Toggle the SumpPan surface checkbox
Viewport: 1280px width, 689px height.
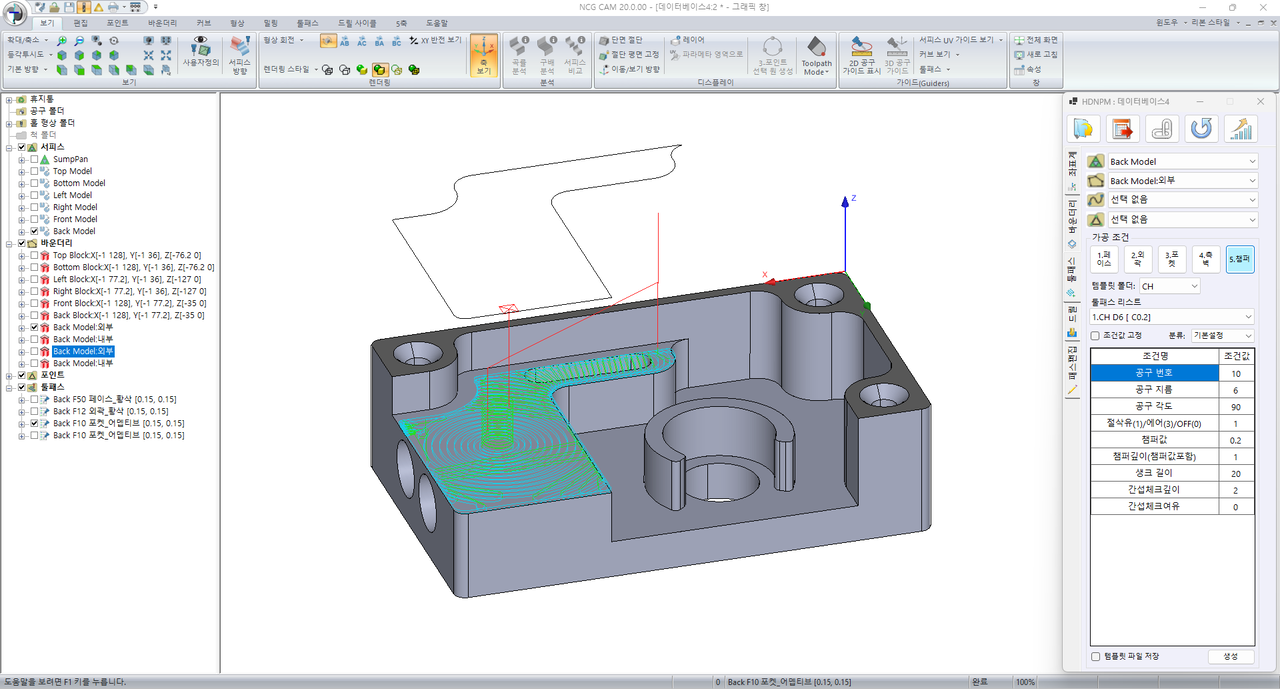pos(34,159)
